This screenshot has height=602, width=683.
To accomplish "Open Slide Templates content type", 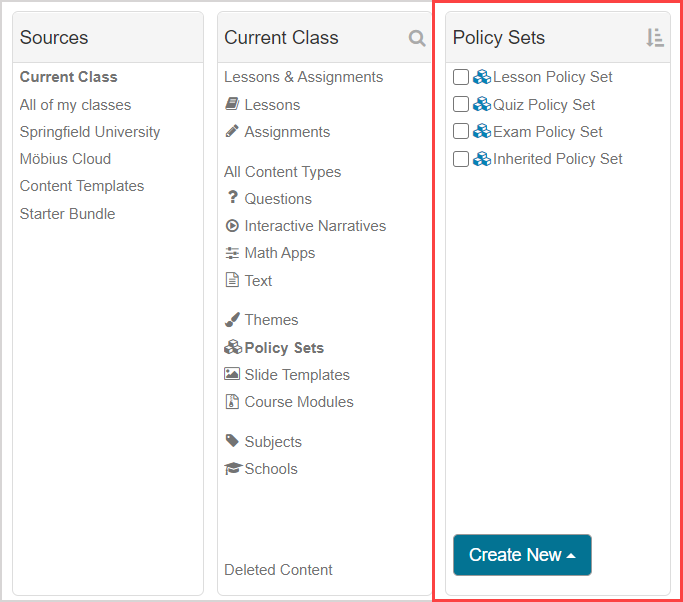I will point(297,375).
